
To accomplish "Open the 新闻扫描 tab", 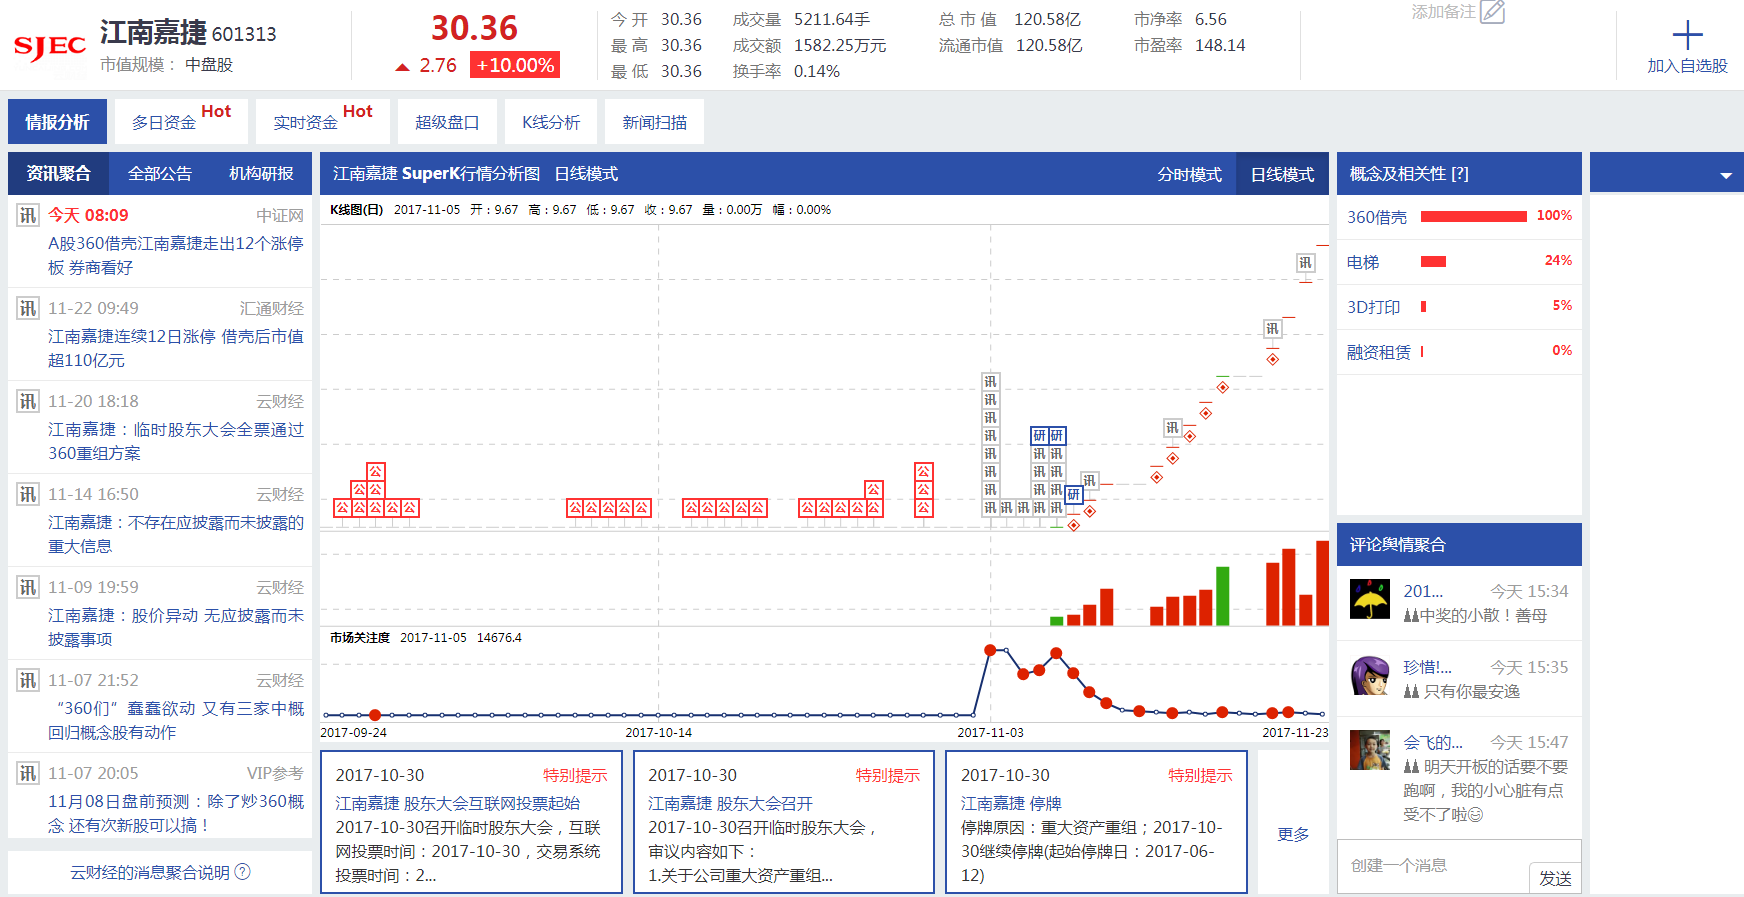I will pos(654,122).
